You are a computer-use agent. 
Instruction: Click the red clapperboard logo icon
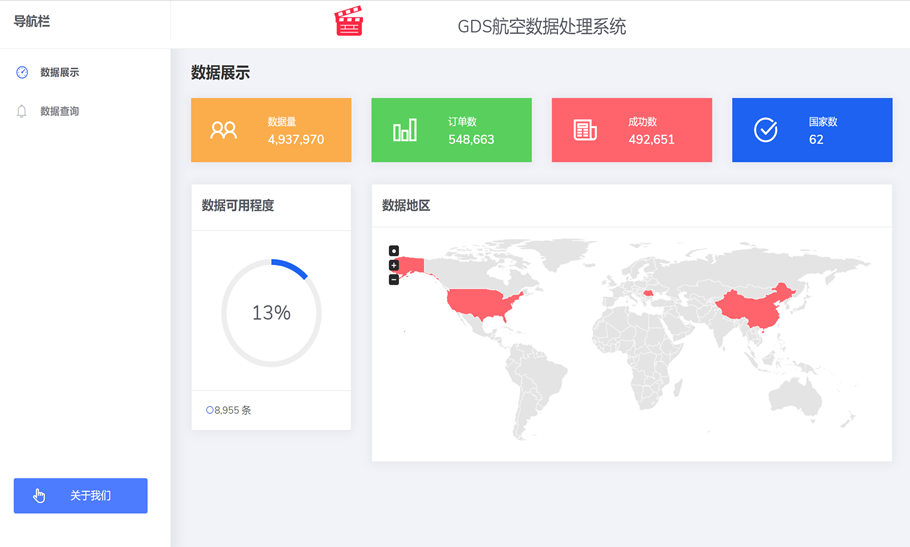(x=348, y=22)
